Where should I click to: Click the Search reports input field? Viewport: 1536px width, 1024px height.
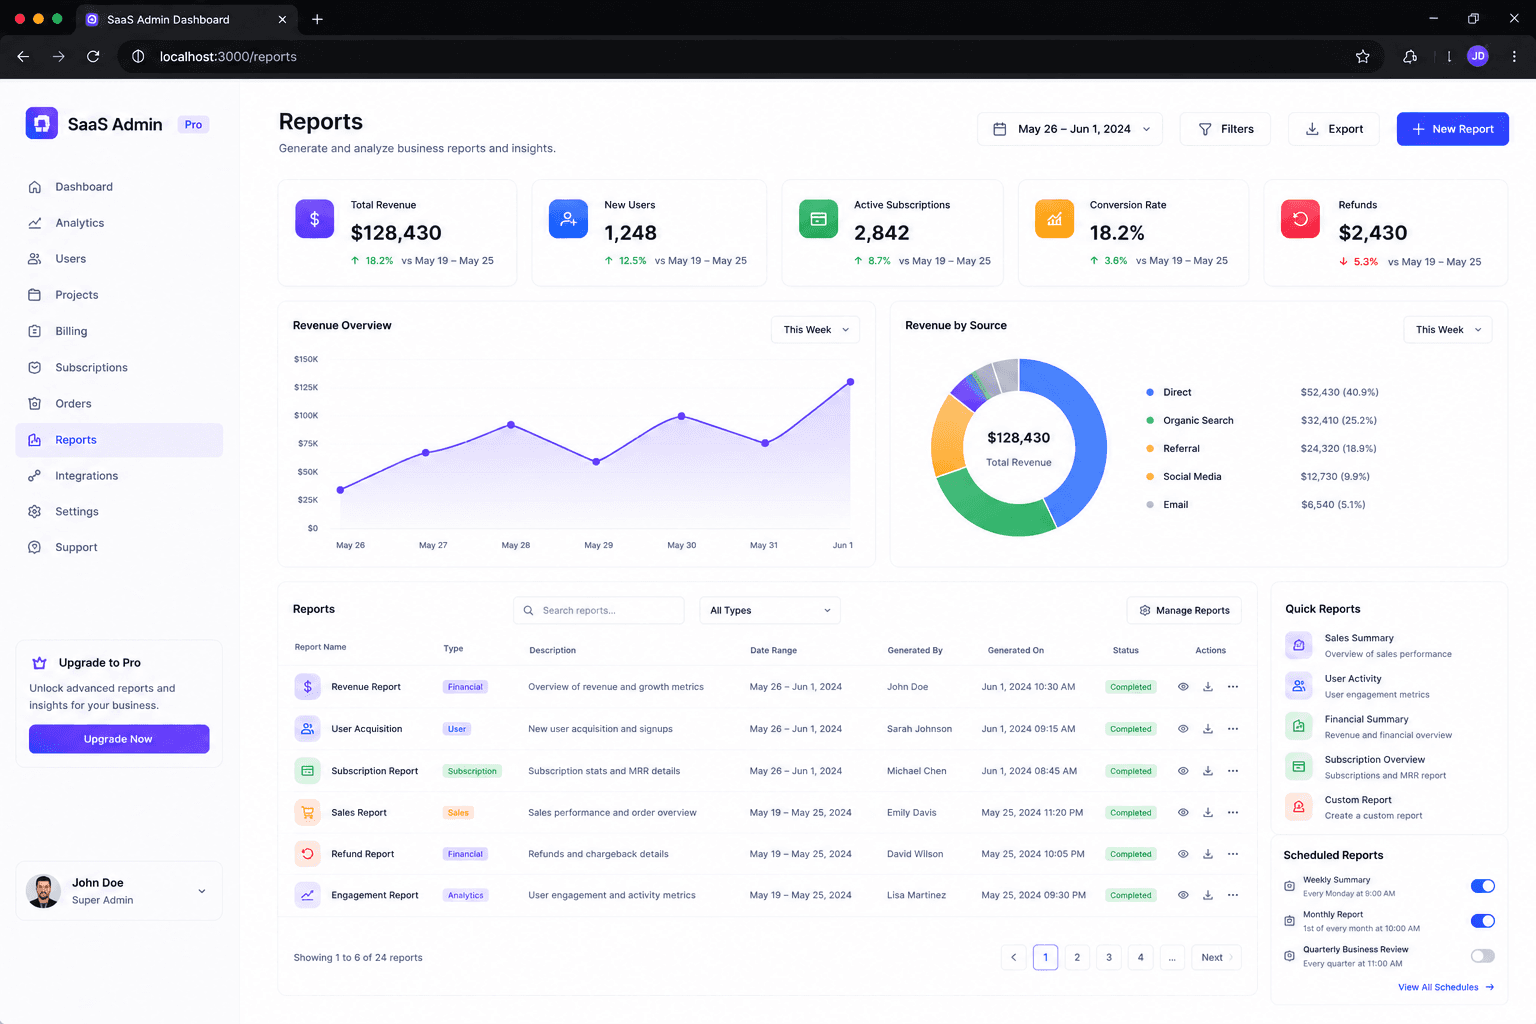[599, 610]
